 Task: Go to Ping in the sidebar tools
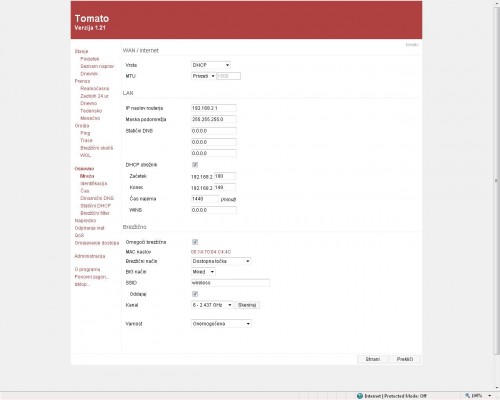click(x=85, y=133)
